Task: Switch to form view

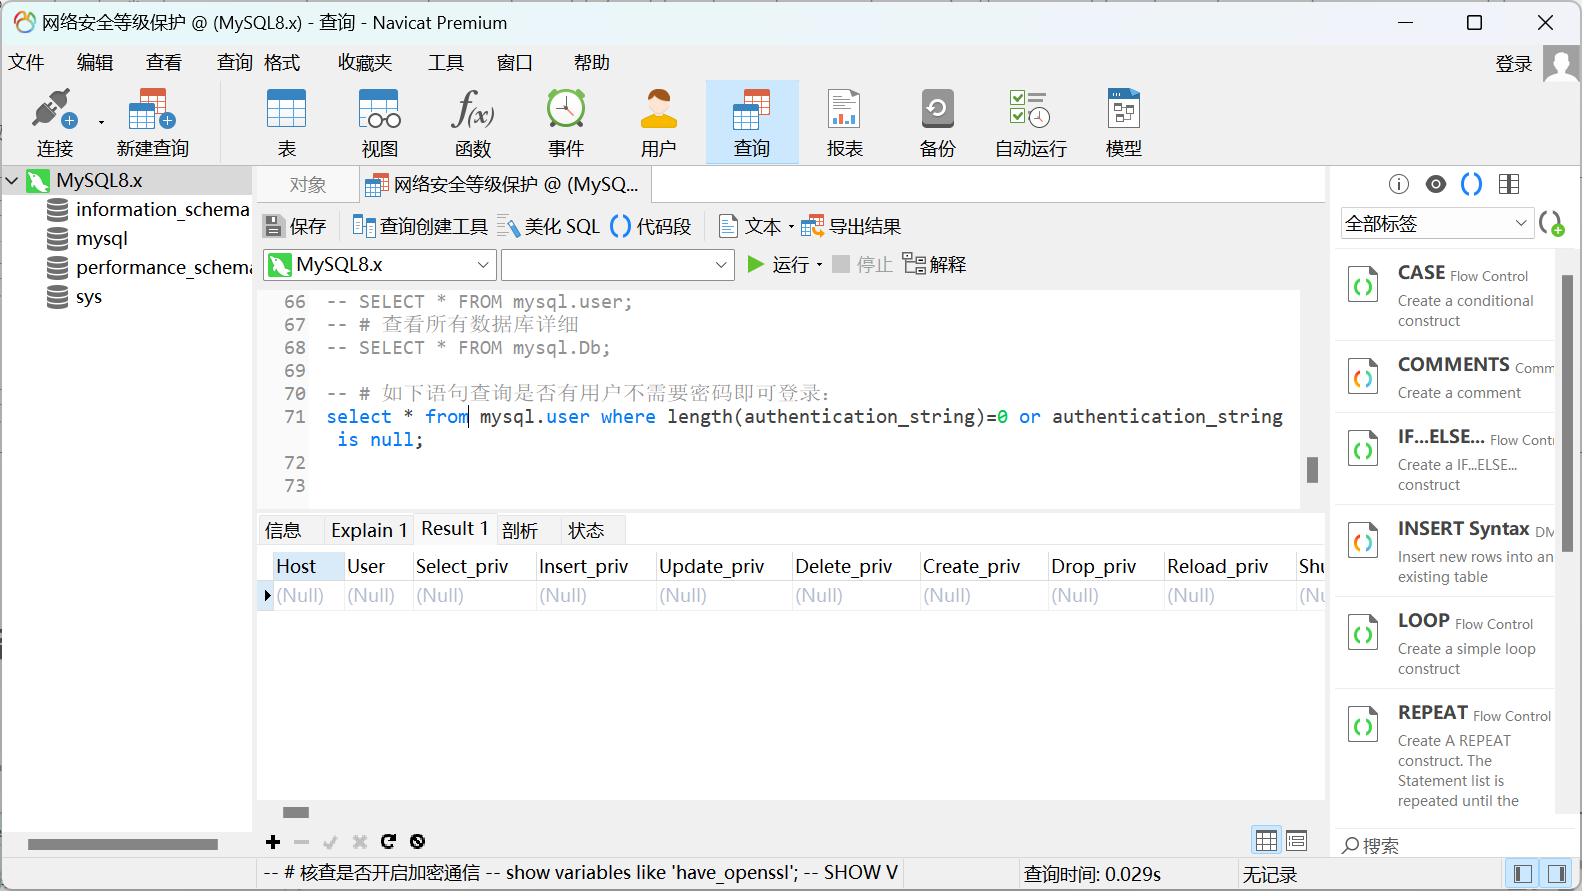Action: point(1297,840)
